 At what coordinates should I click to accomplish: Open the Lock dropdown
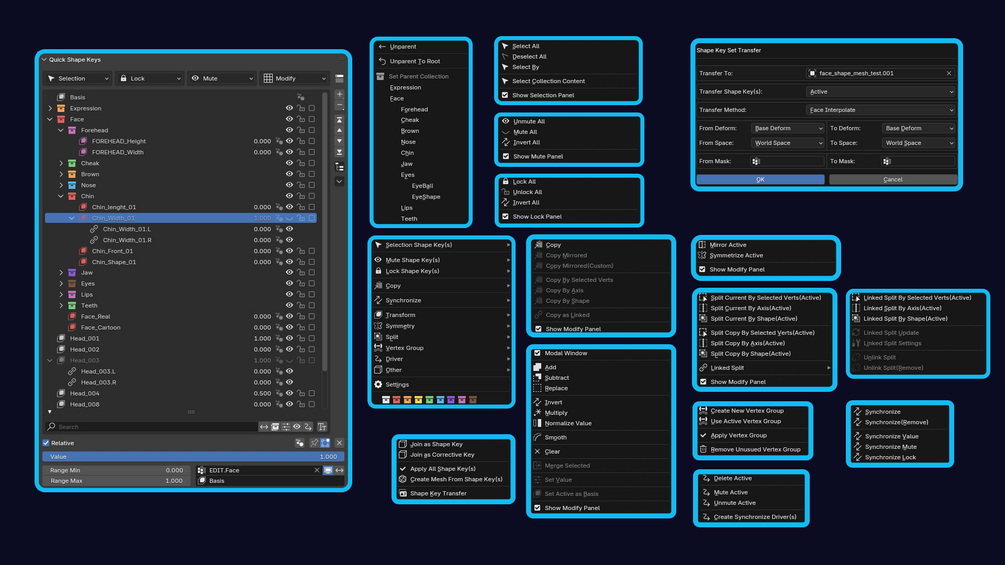click(x=151, y=78)
